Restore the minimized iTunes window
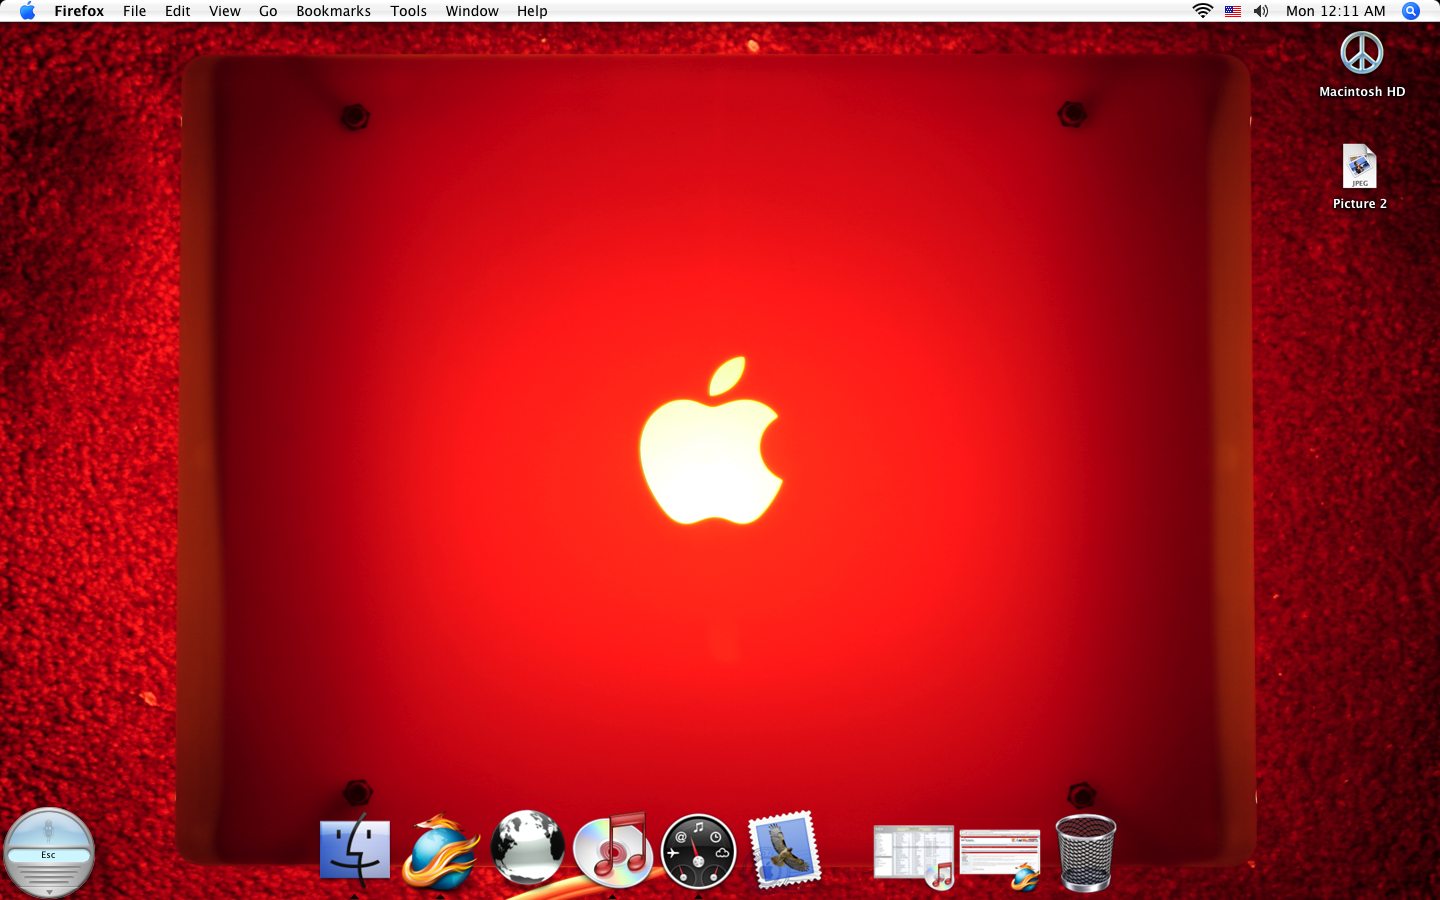 [x=914, y=856]
